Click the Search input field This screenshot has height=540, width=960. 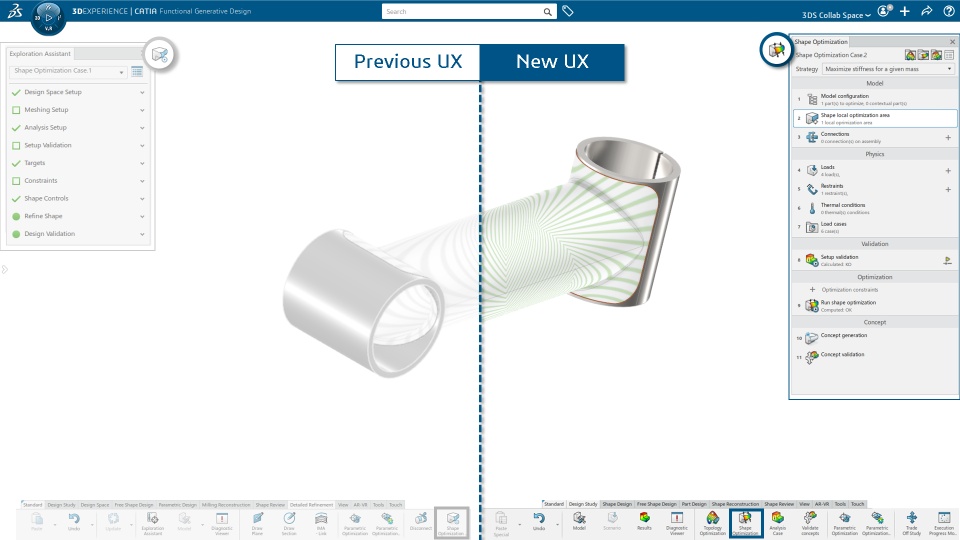(469, 12)
